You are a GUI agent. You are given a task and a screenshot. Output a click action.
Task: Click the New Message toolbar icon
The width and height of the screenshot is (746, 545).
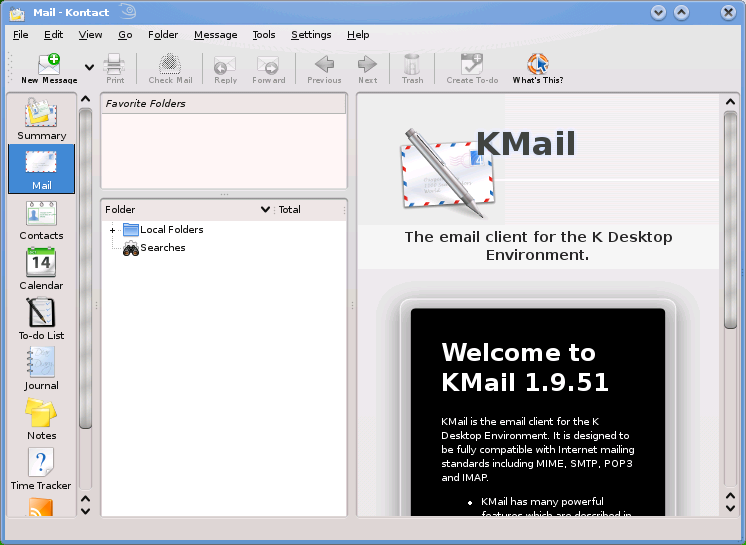[x=48, y=68]
